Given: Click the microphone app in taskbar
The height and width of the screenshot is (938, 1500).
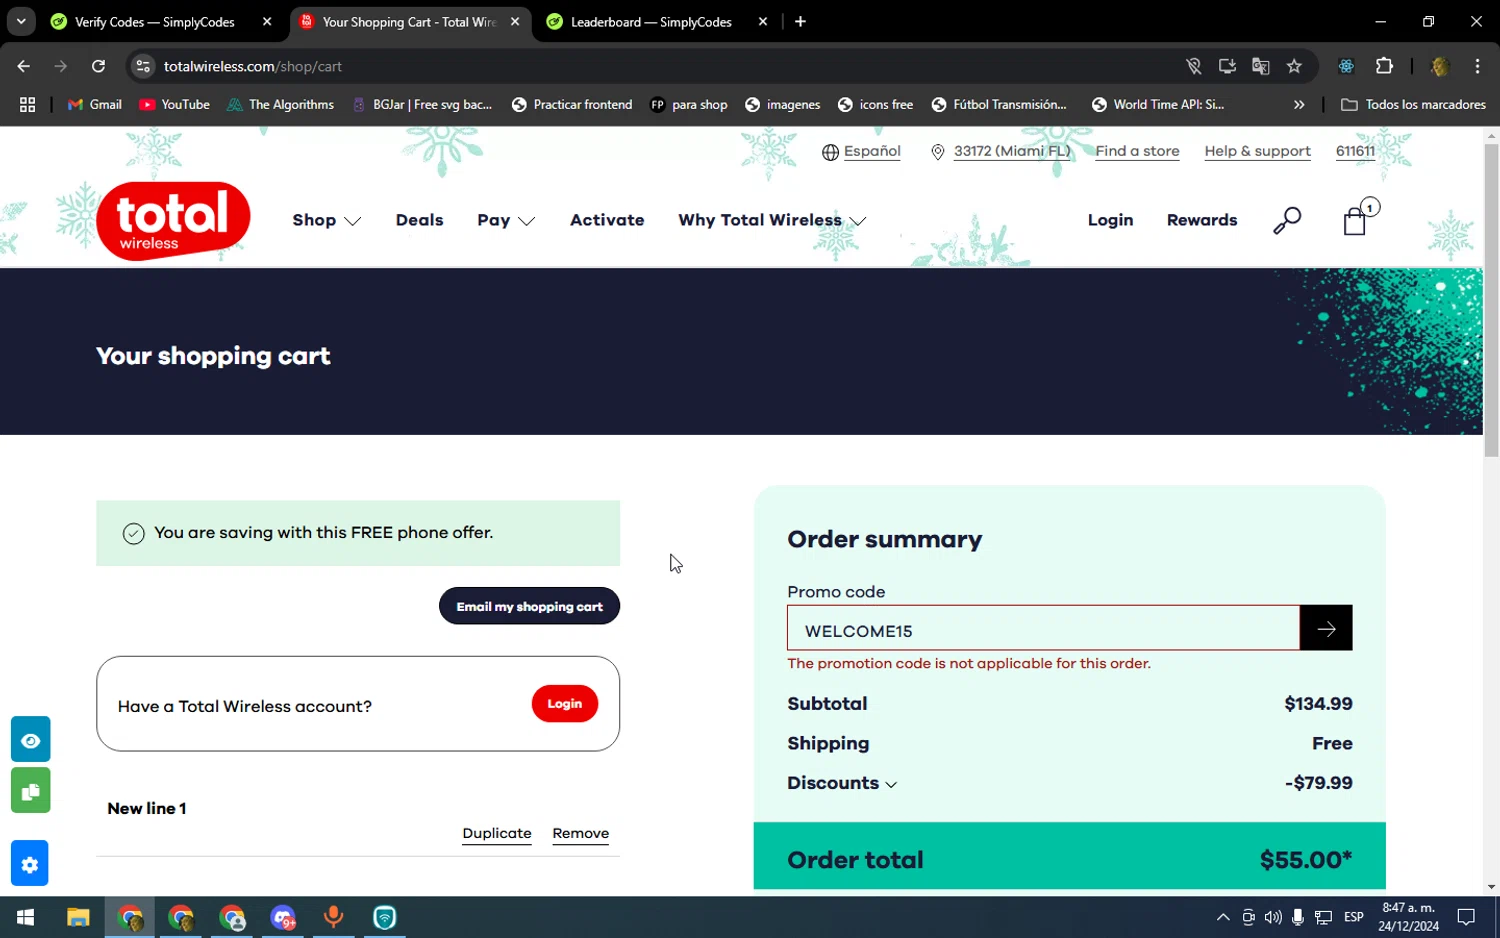Looking at the screenshot, I should coord(333,917).
